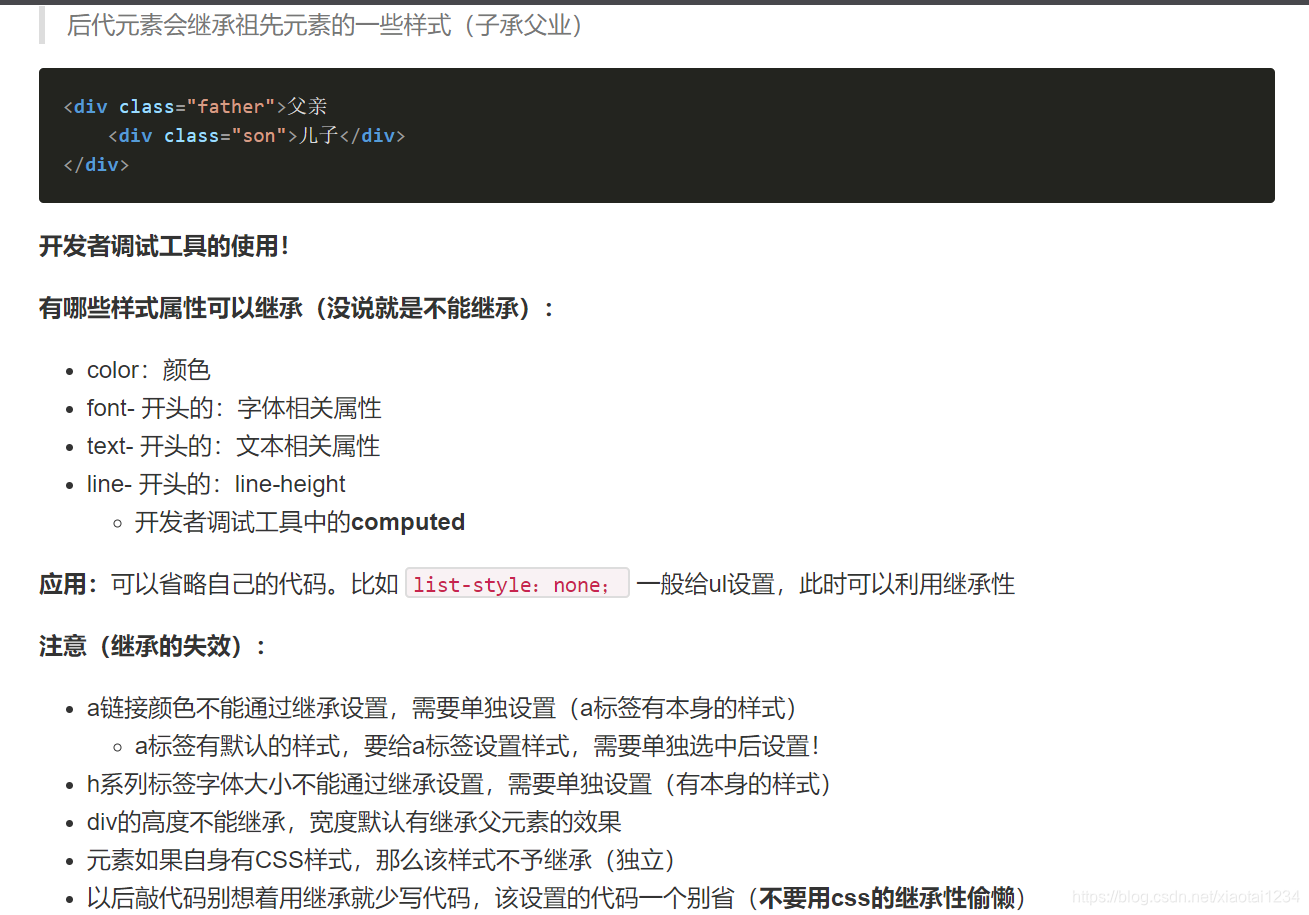Click the heading 注意（继承的失效）：
Screen dimensions: 1309x915
point(152,646)
